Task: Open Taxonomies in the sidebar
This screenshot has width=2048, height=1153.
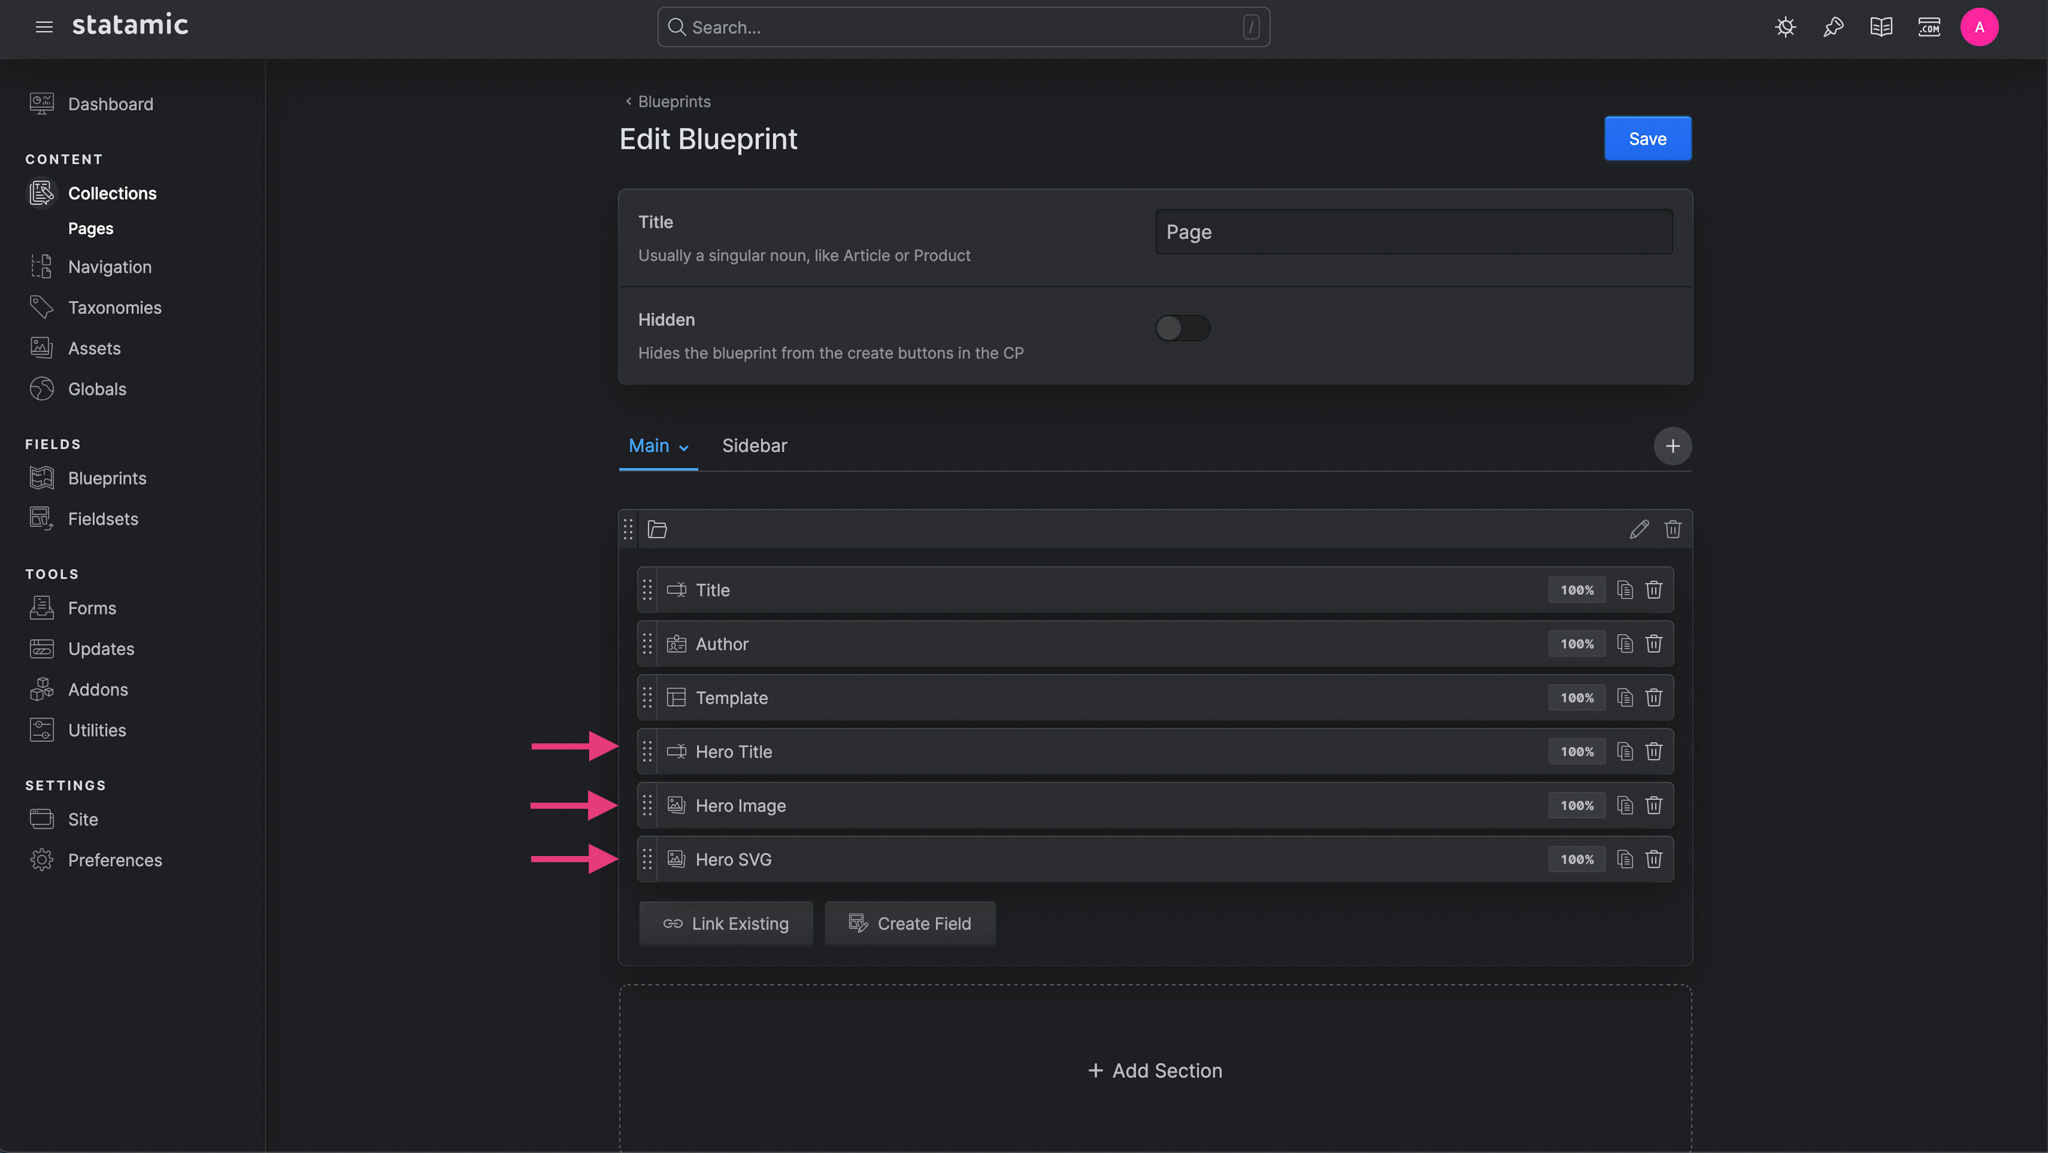Action: coord(115,308)
